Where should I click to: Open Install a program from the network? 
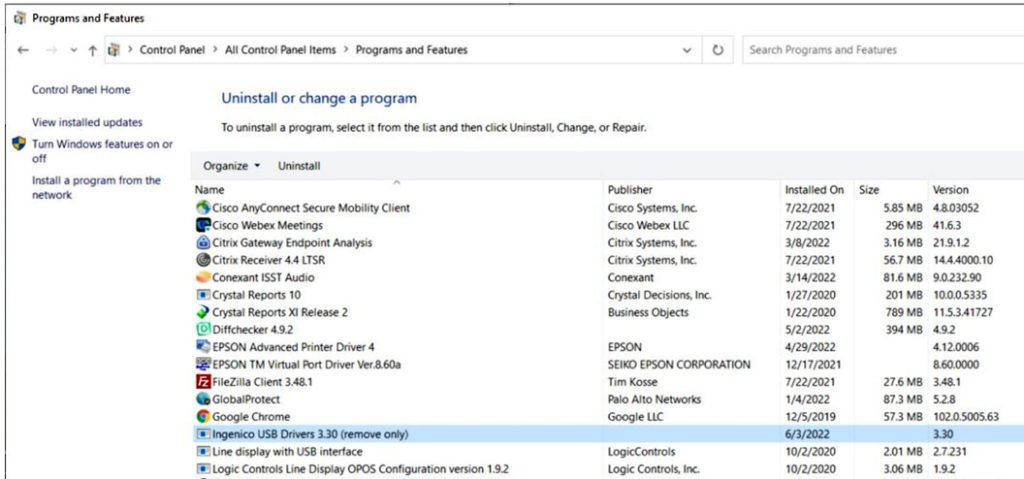click(96, 188)
